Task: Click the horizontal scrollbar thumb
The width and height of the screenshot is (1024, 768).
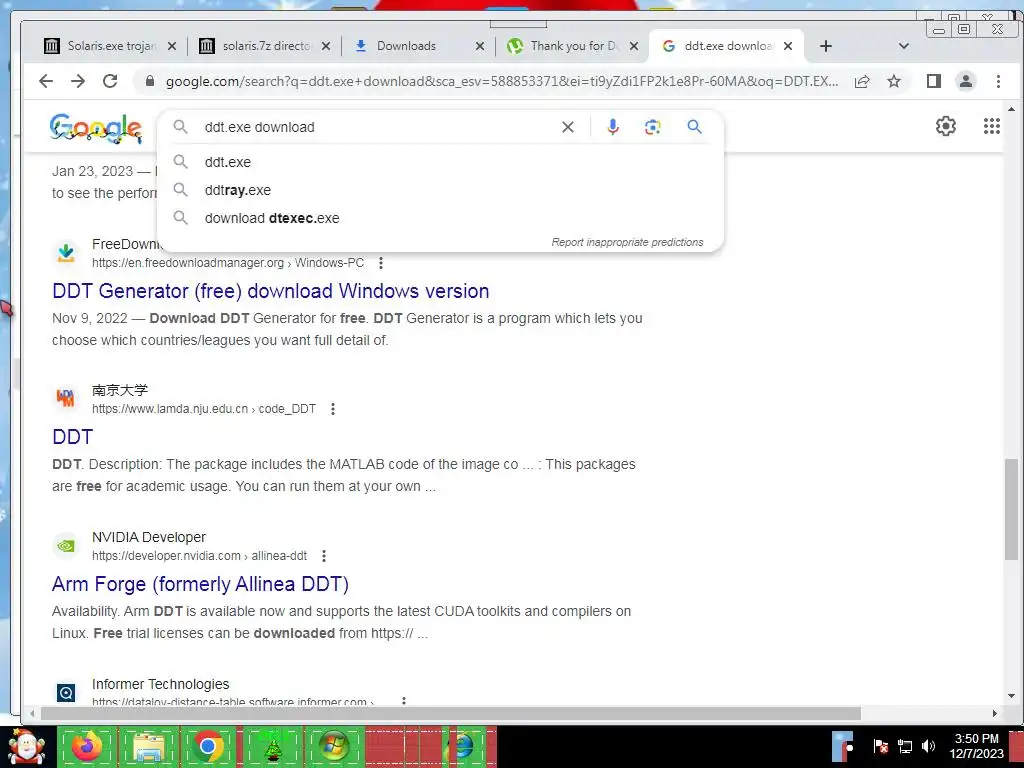Action: point(451,713)
